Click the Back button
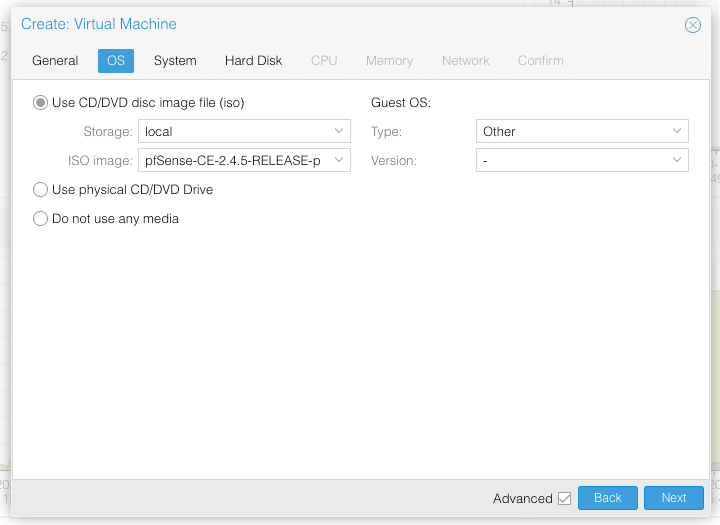Image resolution: width=720 pixels, height=525 pixels. coord(607,498)
